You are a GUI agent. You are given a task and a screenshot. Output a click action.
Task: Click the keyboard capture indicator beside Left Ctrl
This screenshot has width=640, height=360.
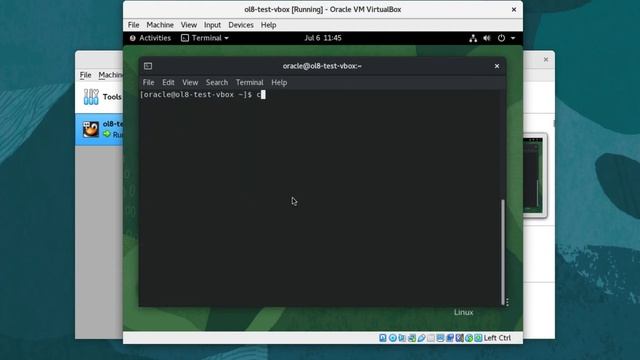[478, 338]
